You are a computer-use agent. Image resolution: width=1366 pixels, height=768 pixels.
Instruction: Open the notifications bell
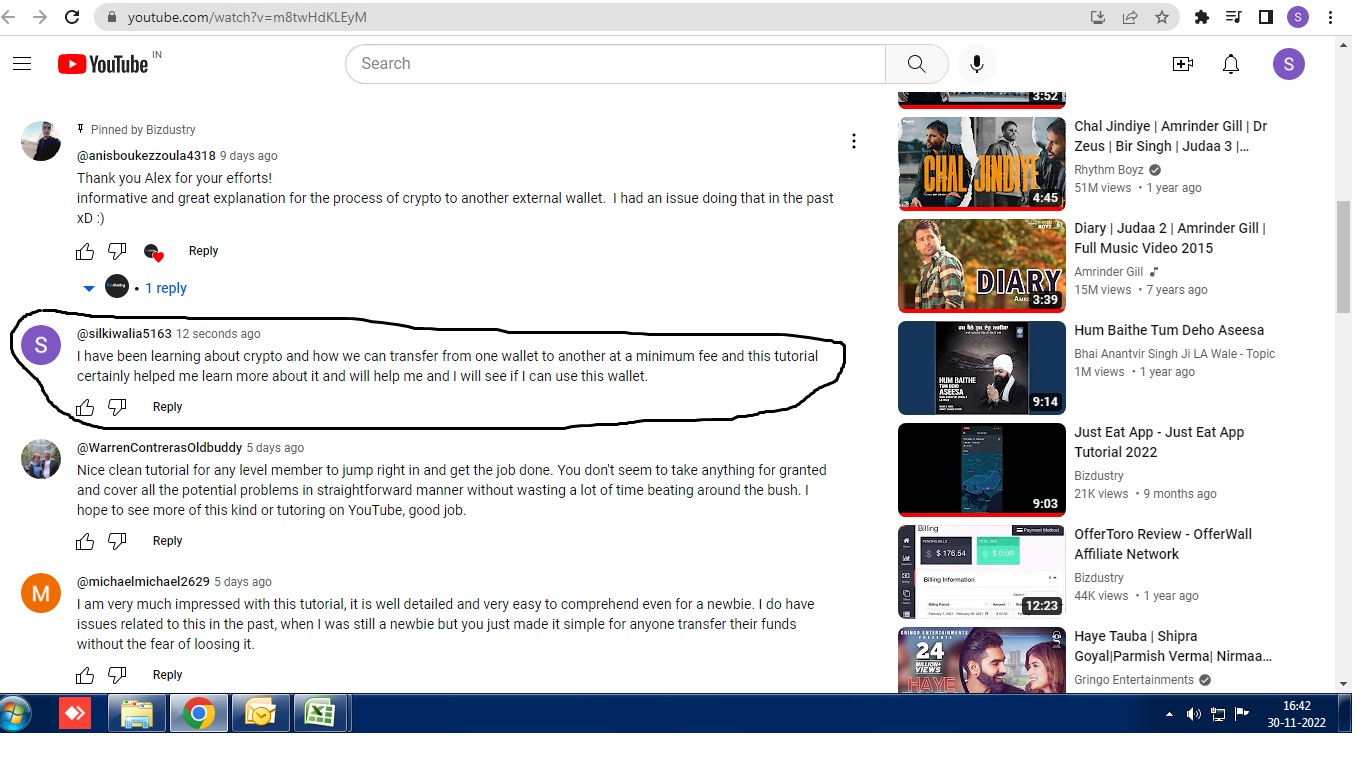tap(1231, 64)
